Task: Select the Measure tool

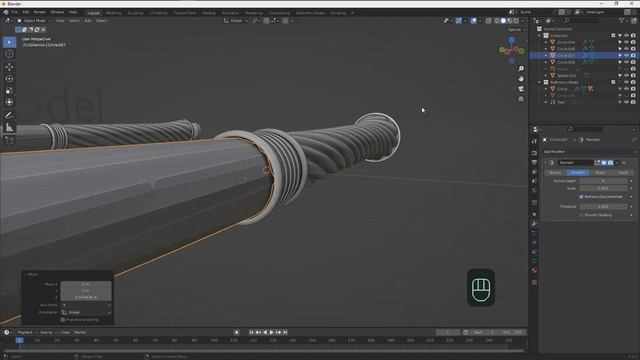Action: 9,127
